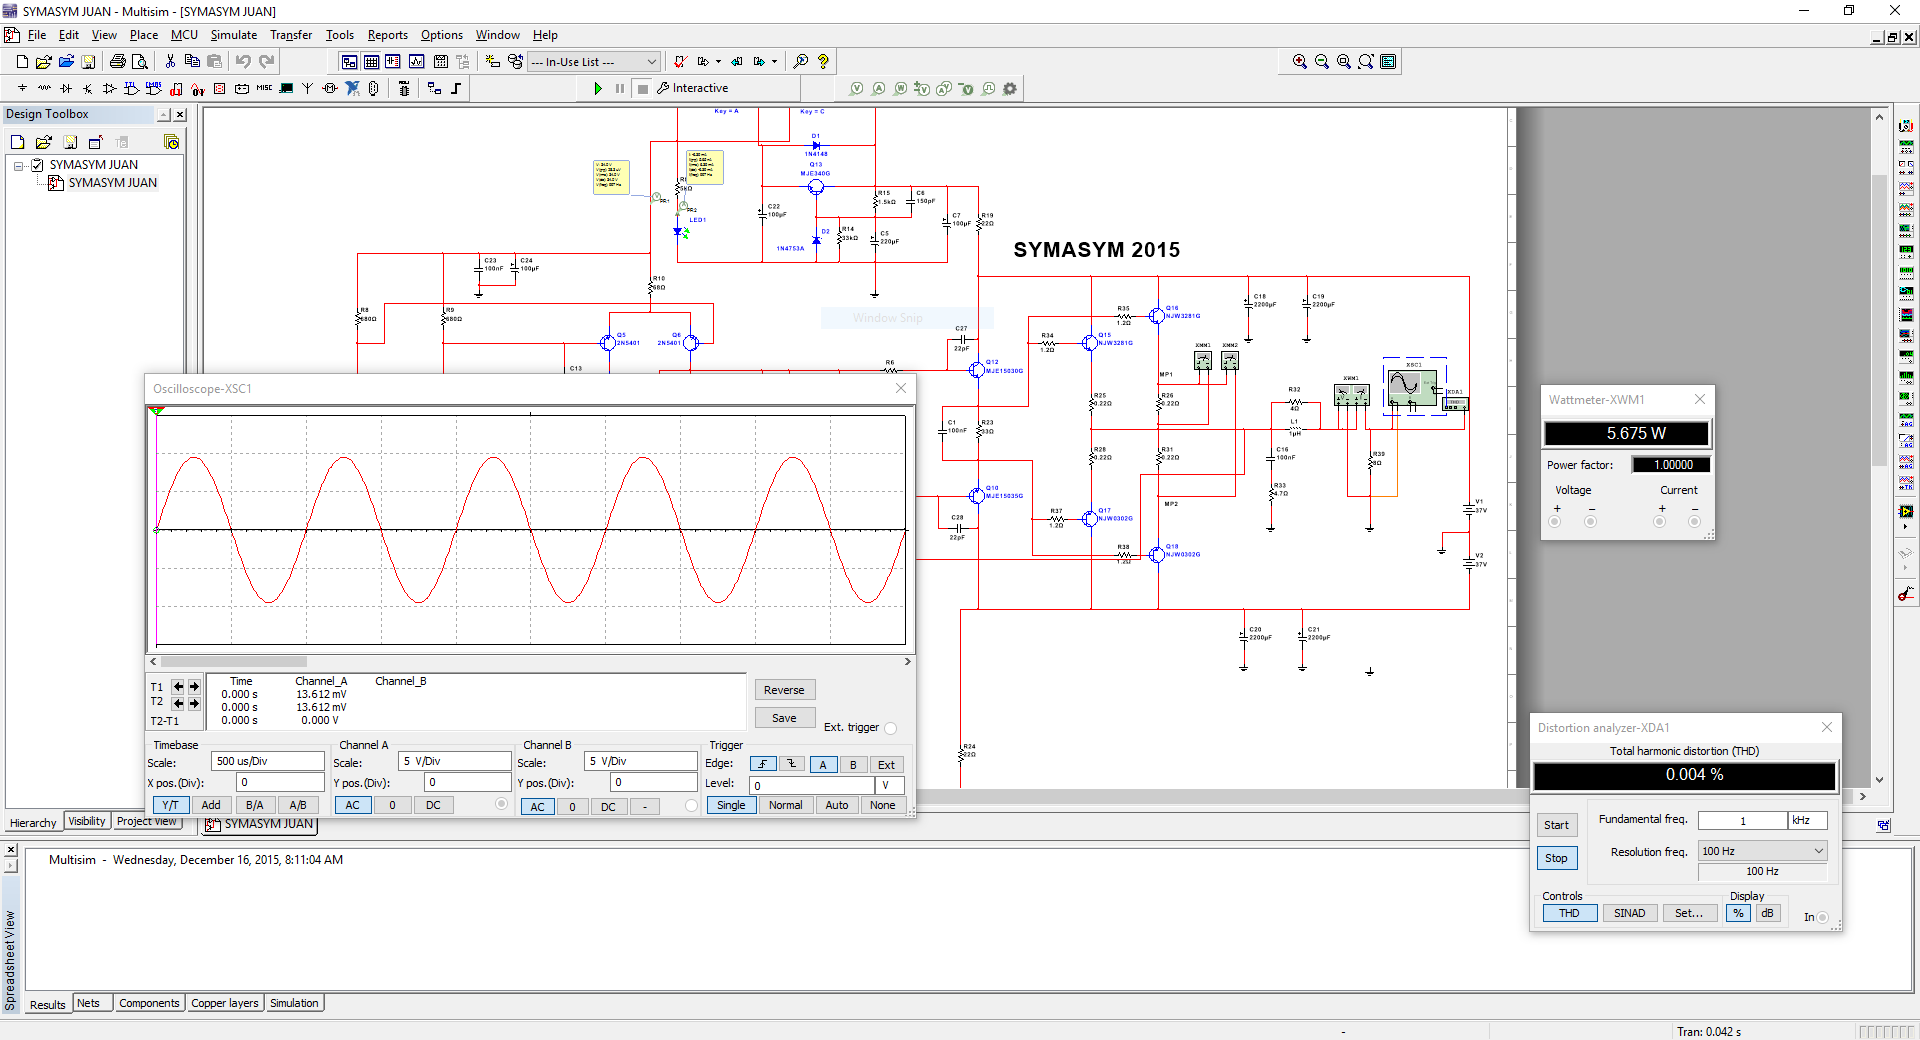
Task: Click the schematic vertical scrollbar thumb
Action: [x=1879, y=320]
